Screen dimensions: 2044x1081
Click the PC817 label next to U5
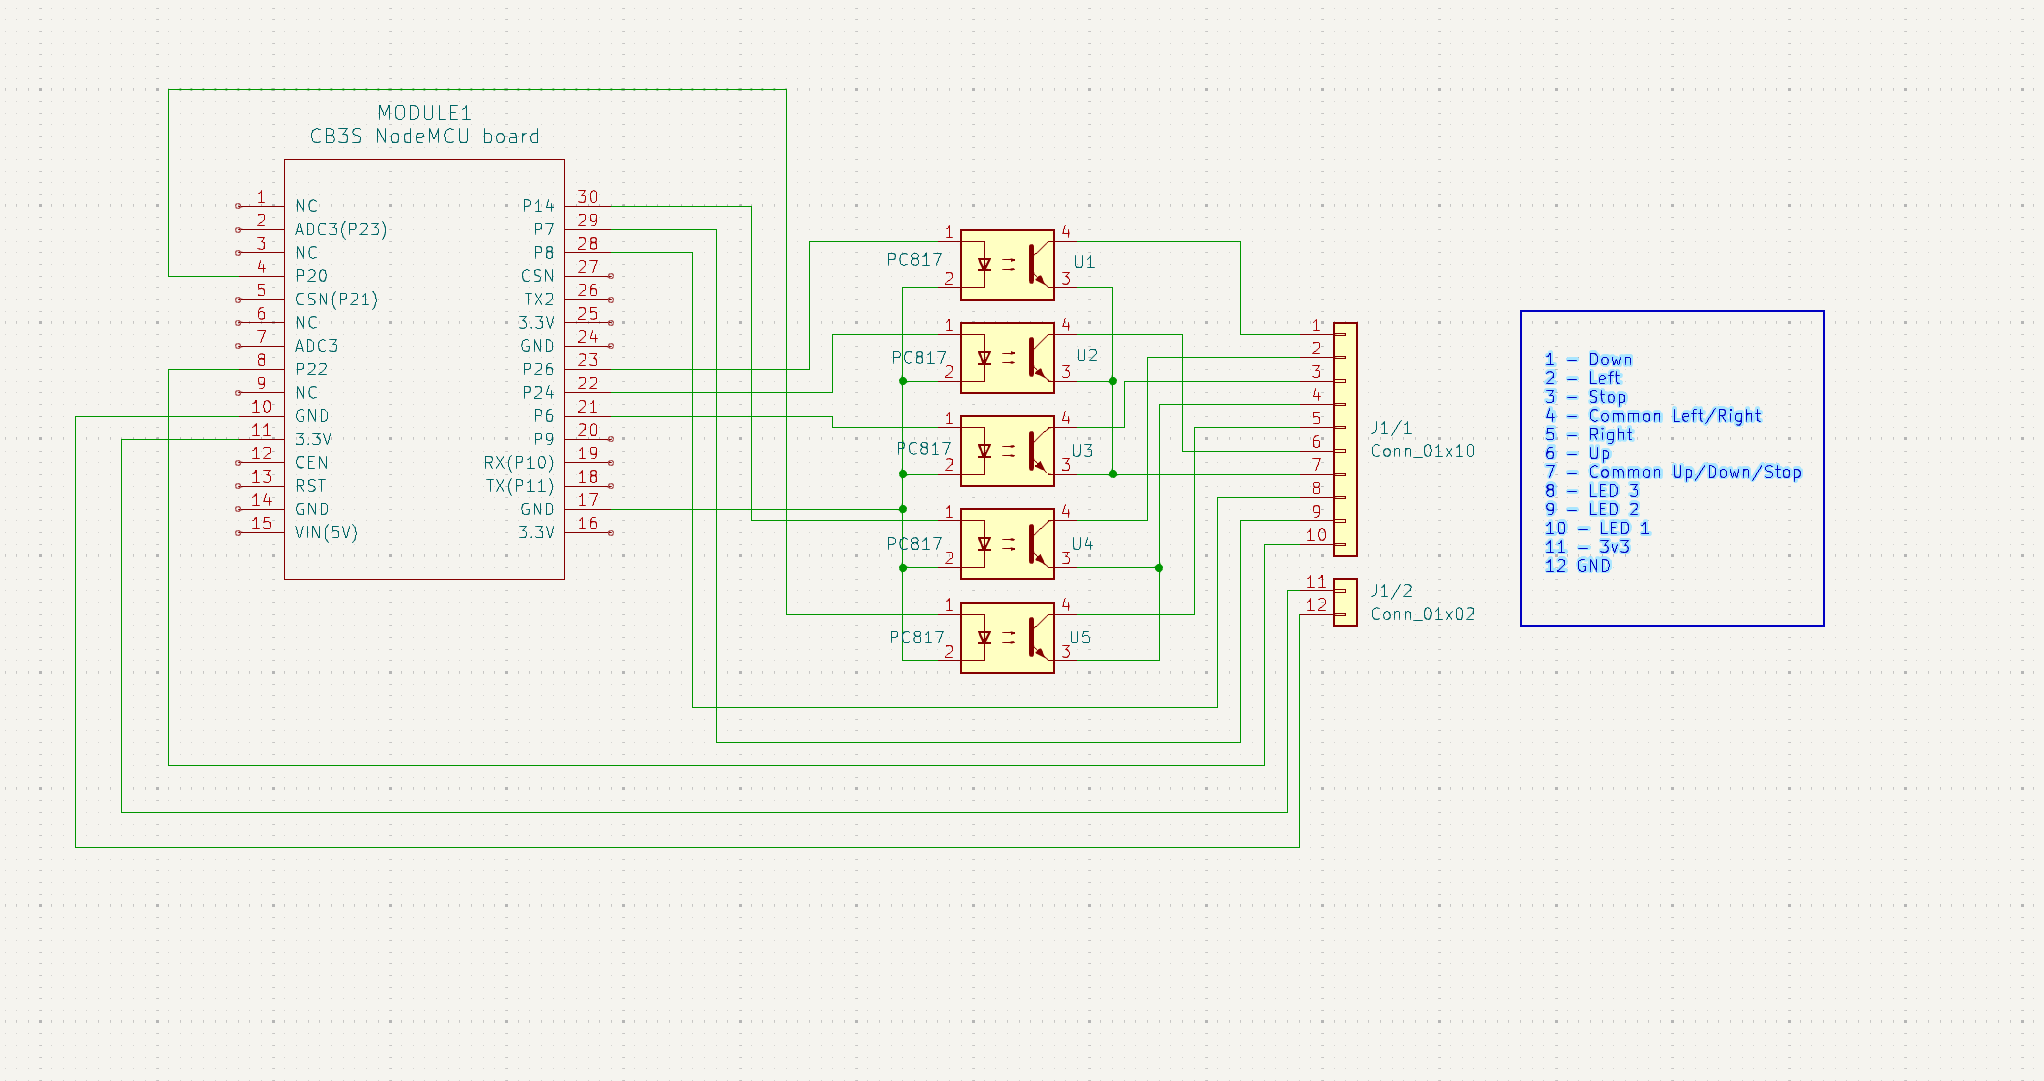(x=917, y=637)
